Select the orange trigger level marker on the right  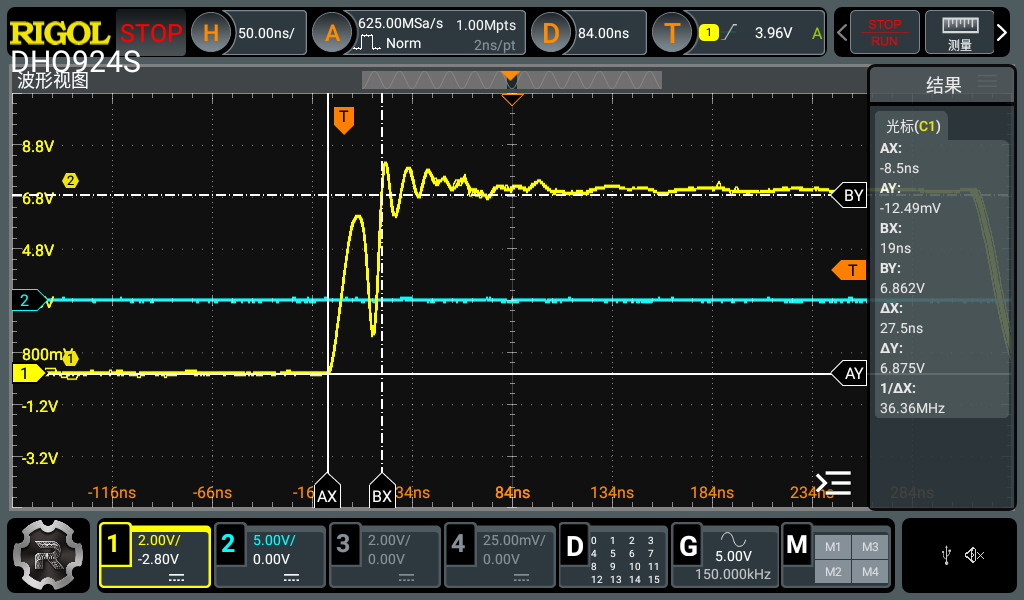pyautogui.click(x=849, y=270)
